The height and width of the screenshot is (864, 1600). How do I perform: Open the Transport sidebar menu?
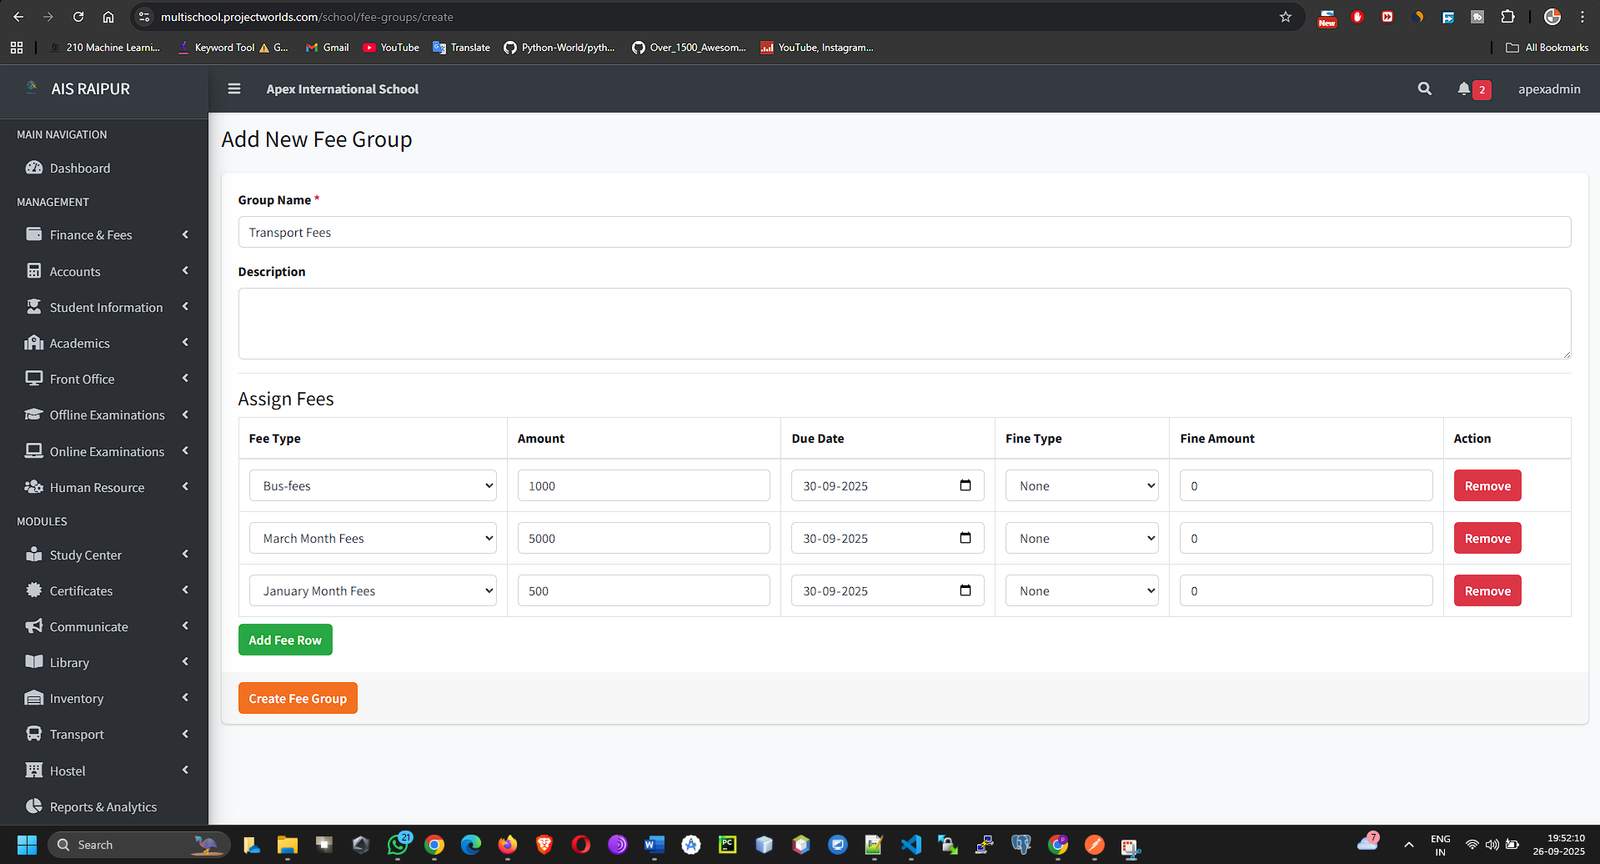point(77,734)
